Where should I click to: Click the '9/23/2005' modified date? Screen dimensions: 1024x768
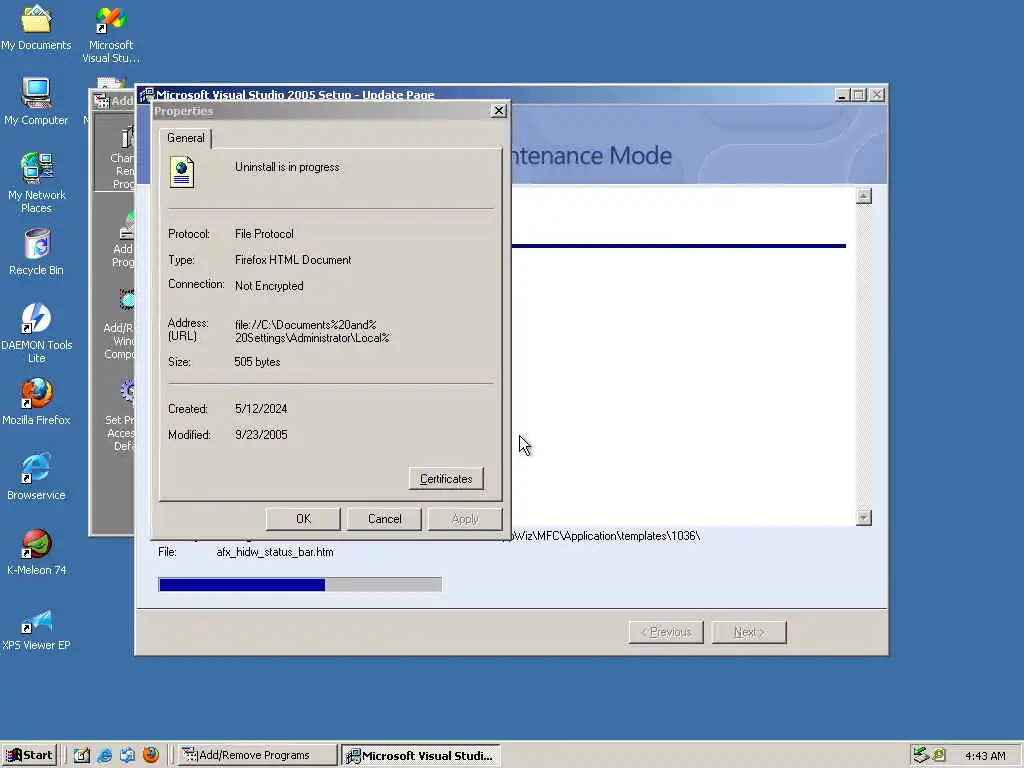[261, 435]
